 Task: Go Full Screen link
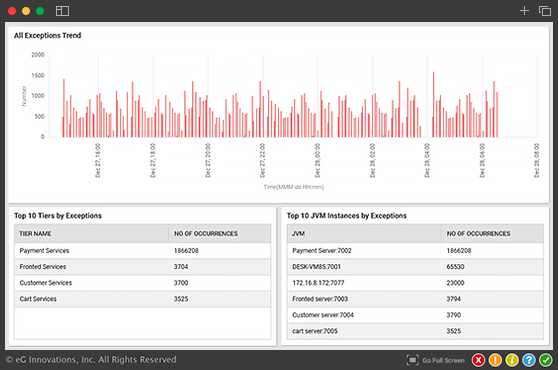click(x=443, y=360)
